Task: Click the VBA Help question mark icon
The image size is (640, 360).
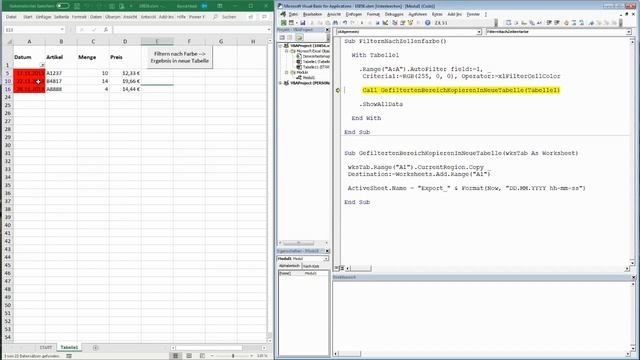Action: click(427, 23)
